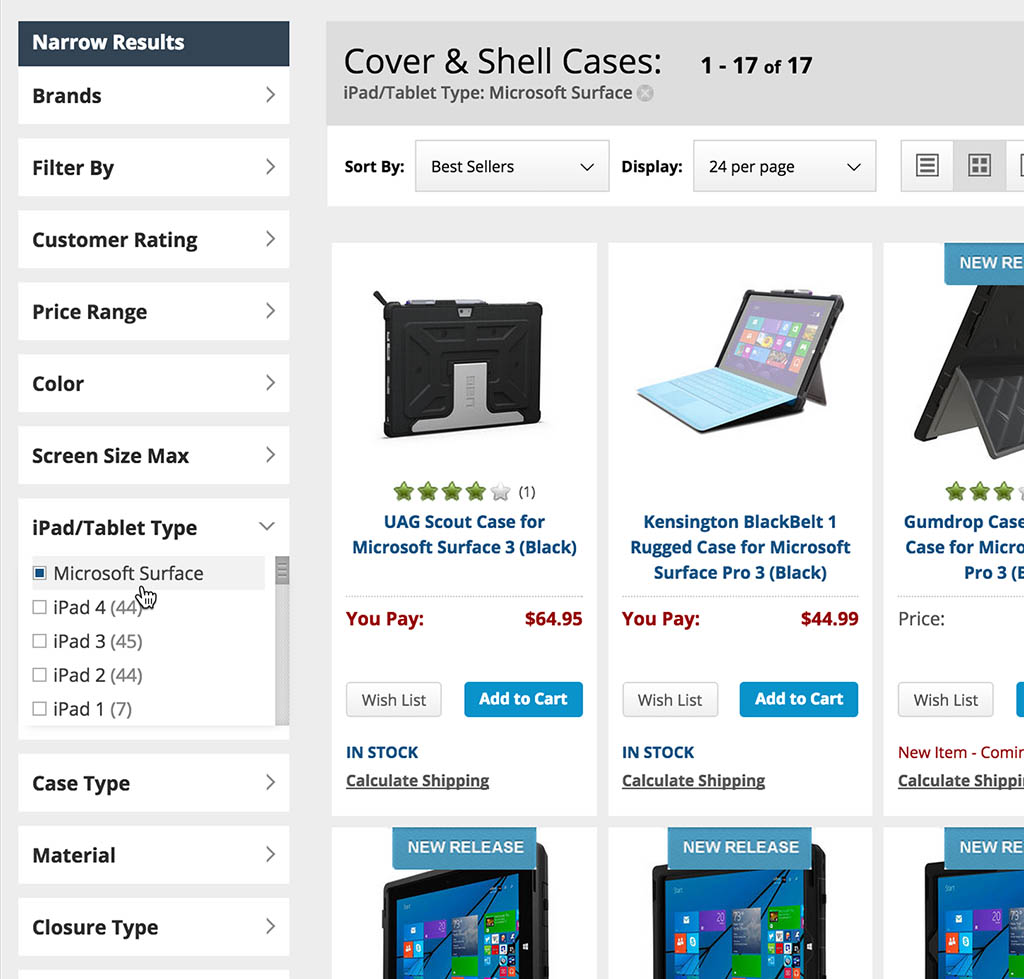Uncheck the Microsoft Surface checkbox
Image resolution: width=1024 pixels, height=979 pixels.
[40, 573]
